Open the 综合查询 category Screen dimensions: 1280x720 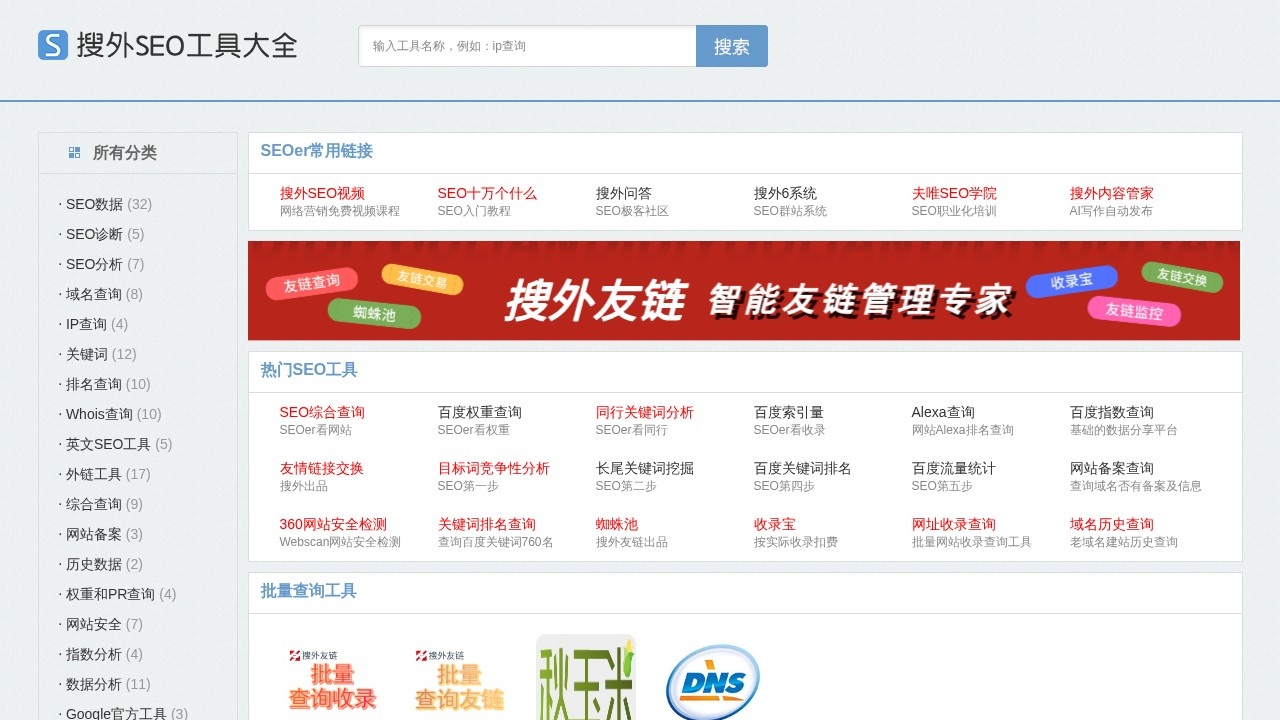(94, 504)
